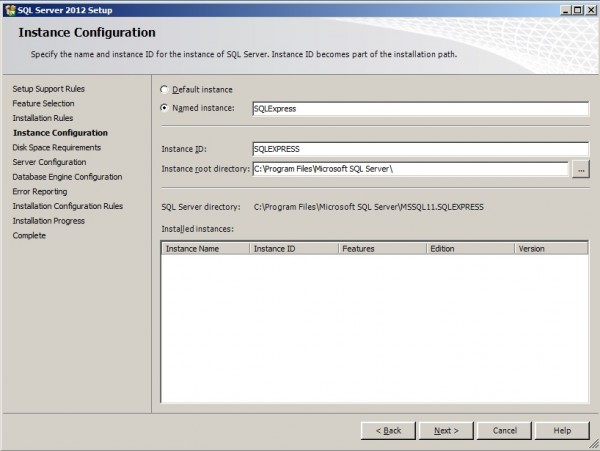Image resolution: width=600 pixels, height=451 pixels.
Task: Go to the previous page with Back
Action: click(x=388, y=431)
